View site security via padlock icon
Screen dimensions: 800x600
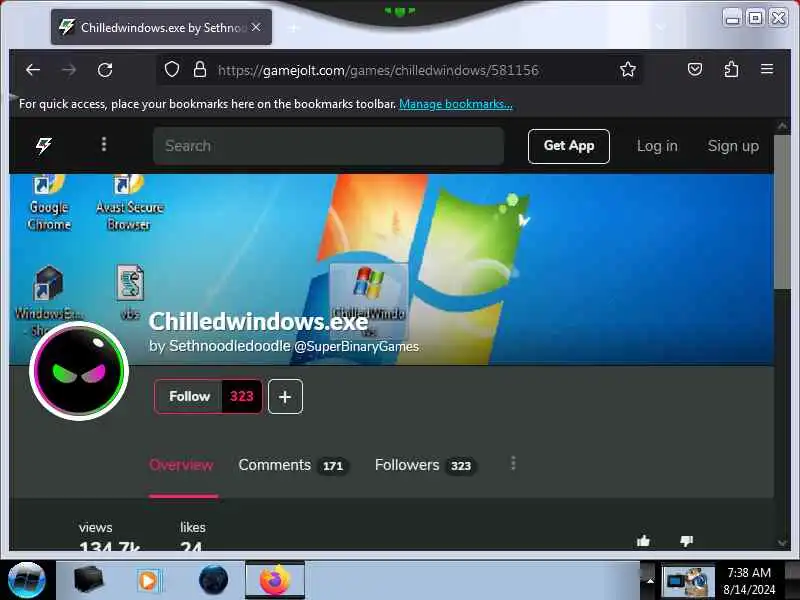click(x=200, y=69)
